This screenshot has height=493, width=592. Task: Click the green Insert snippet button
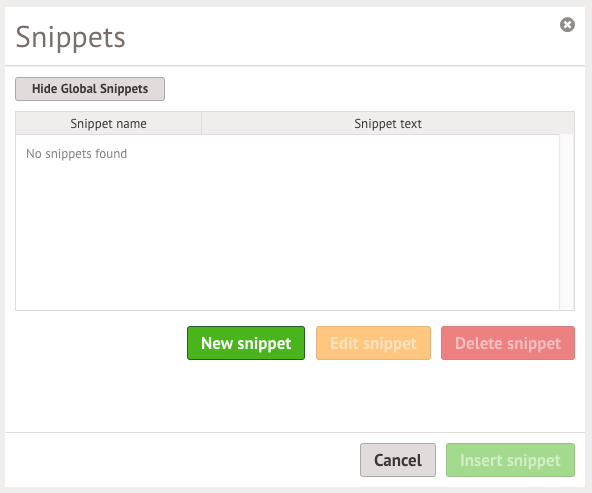tap(510, 460)
